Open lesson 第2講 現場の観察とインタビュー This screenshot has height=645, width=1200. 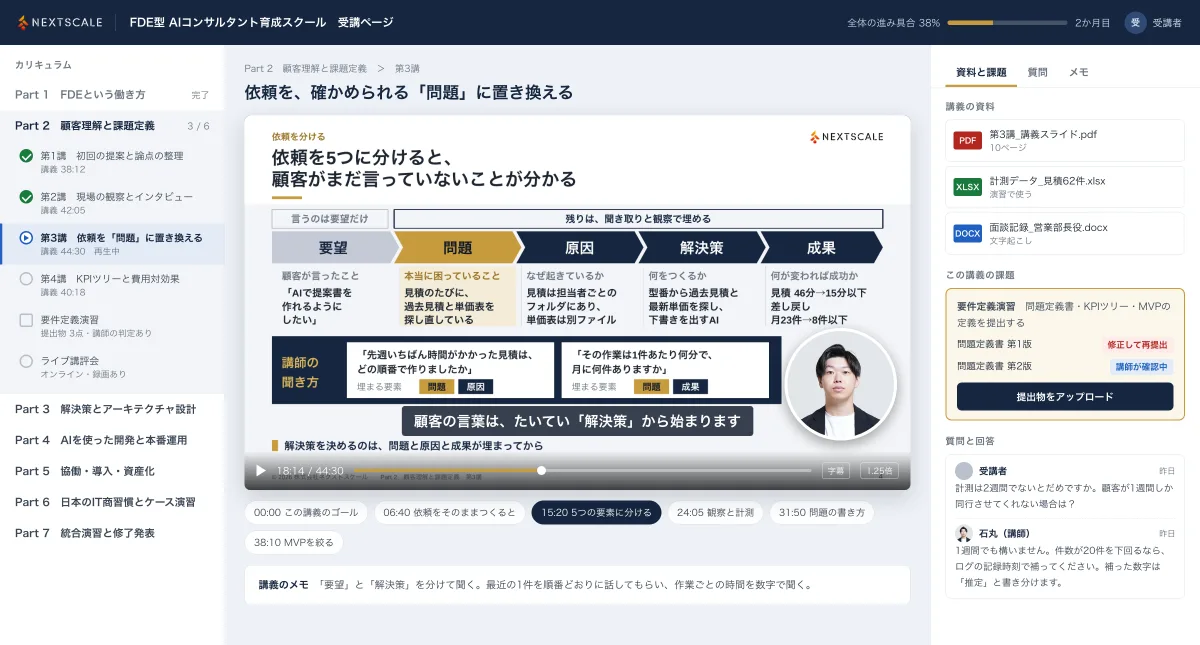point(112,202)
